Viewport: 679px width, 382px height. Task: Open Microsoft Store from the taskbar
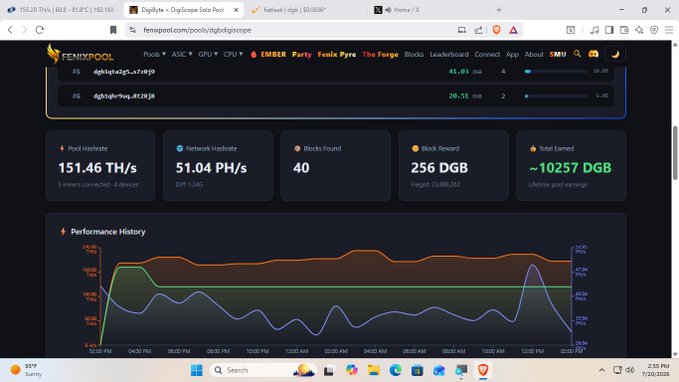click(x=417, y=370)
